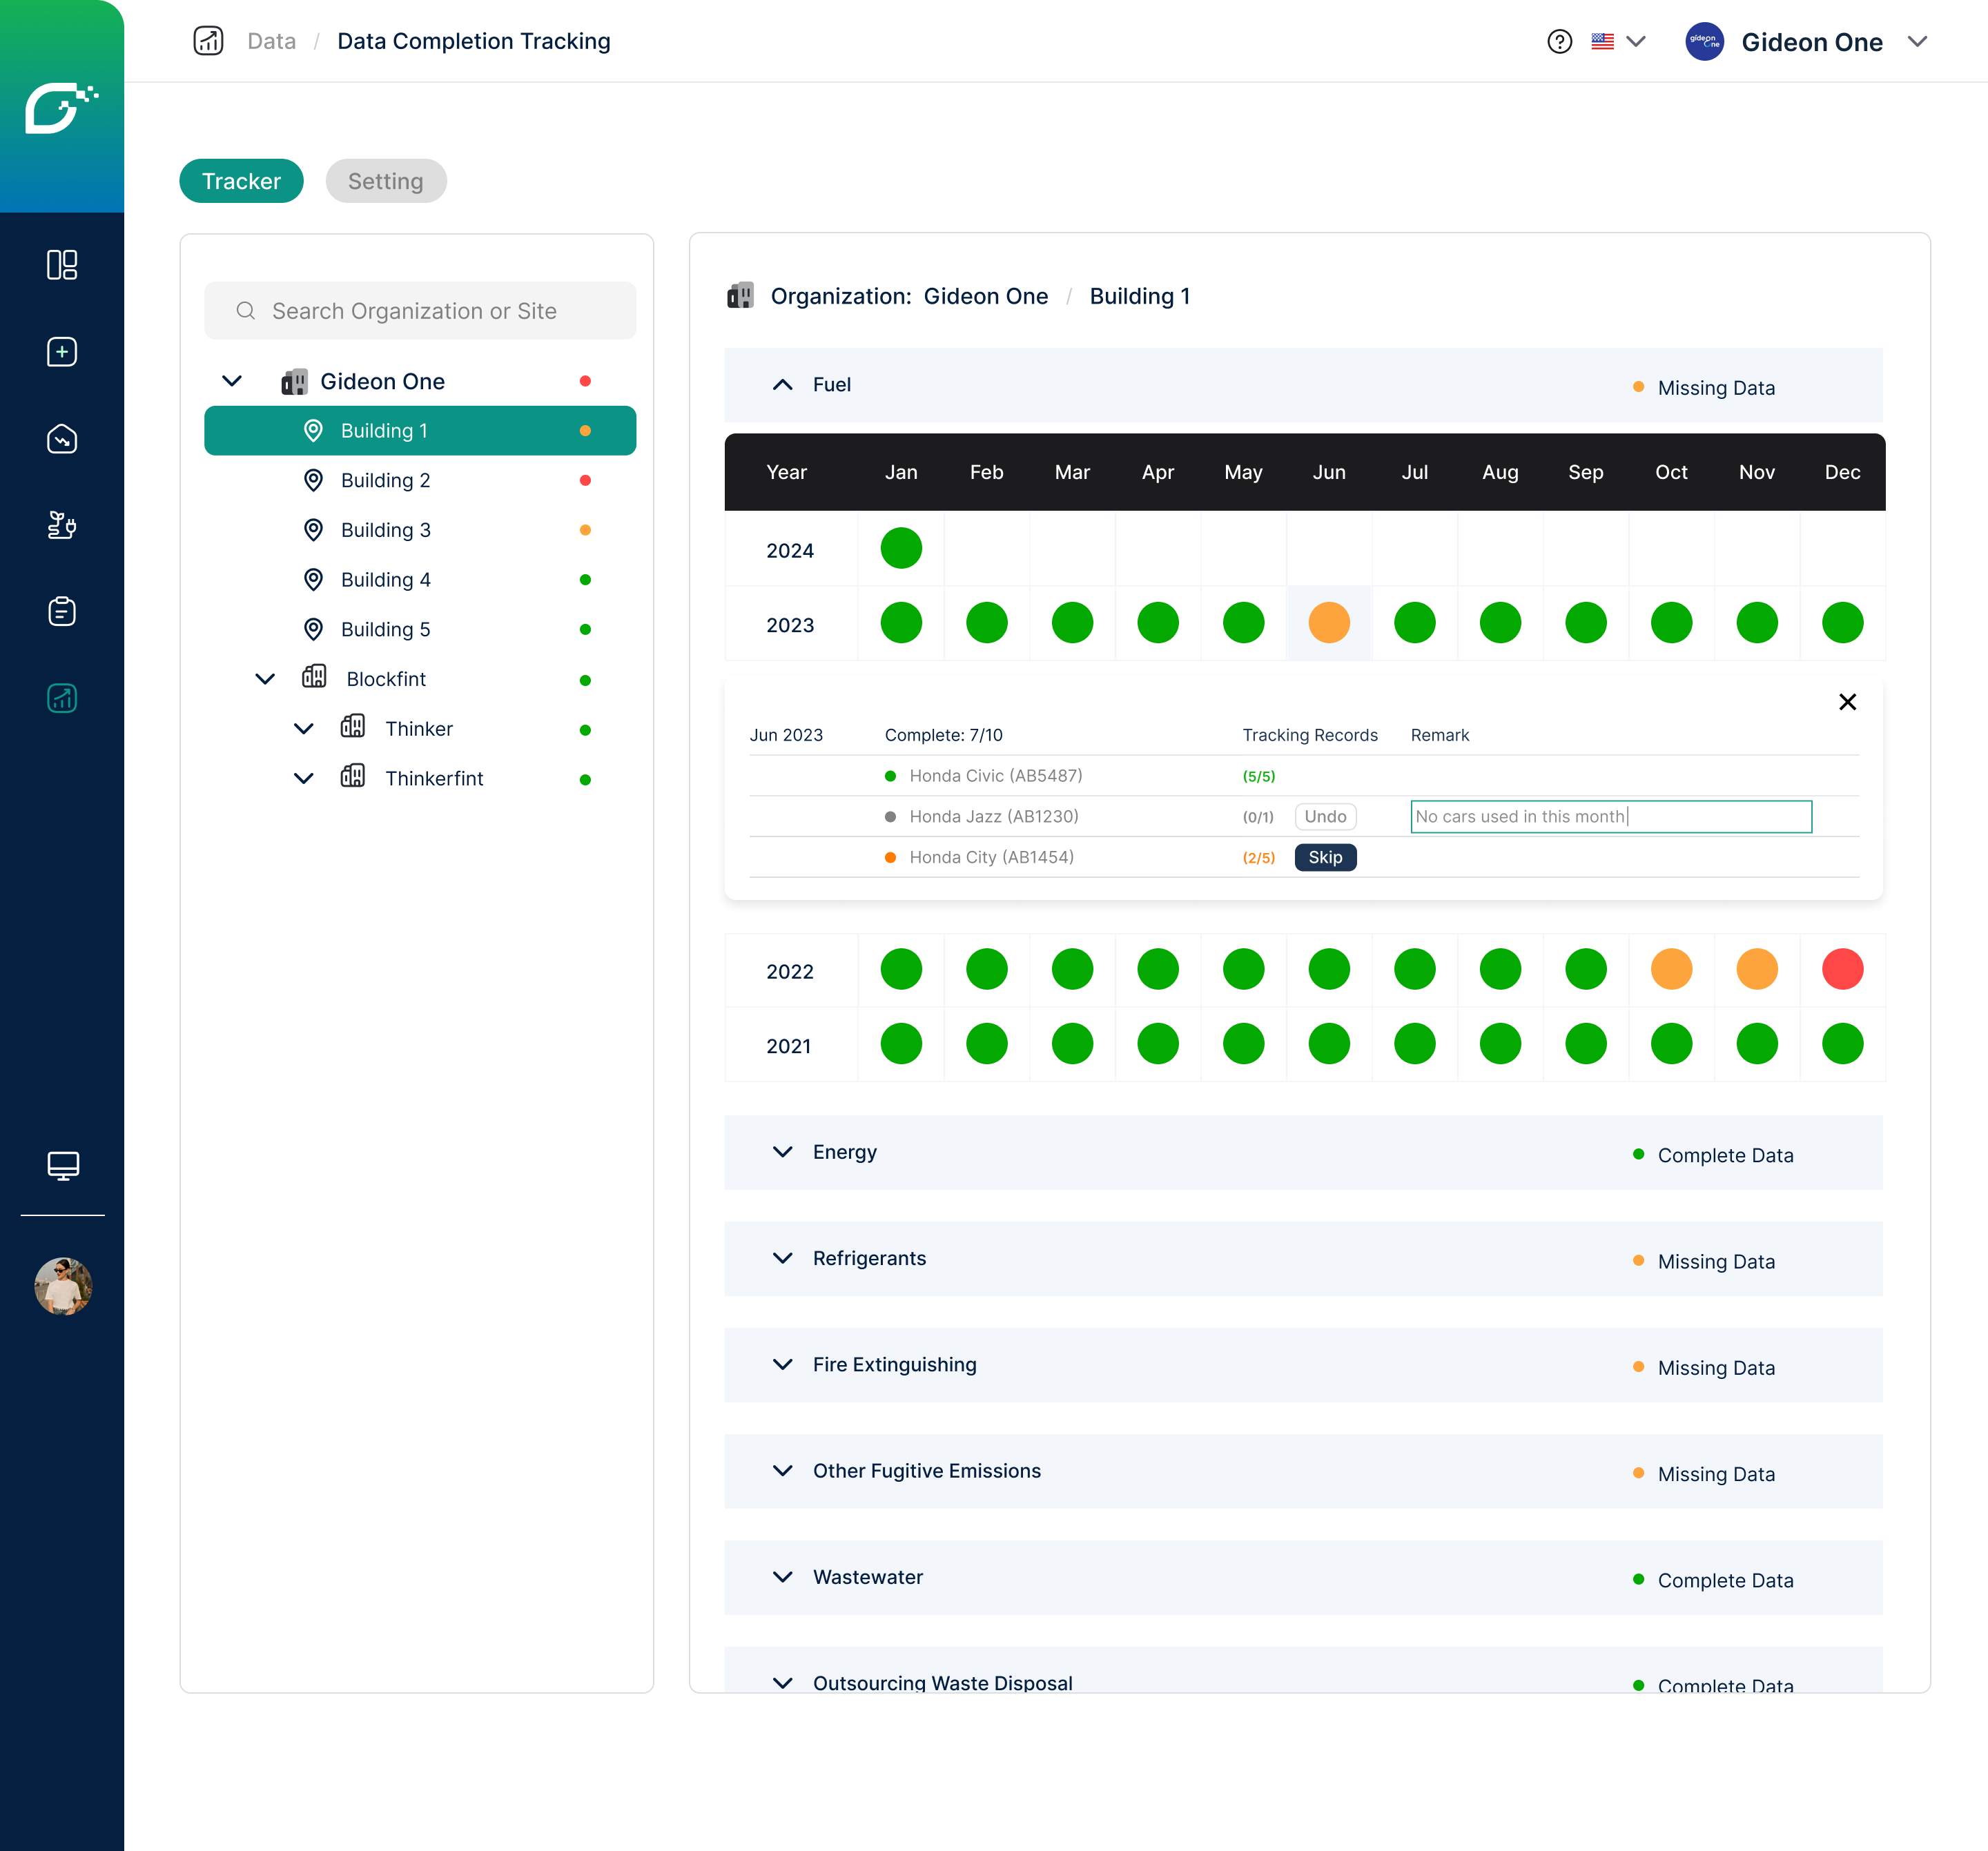The height and width of the screenshot is (1851, 1988).
Task: Collapse the Gideon One organization tree
Action: 232,381
